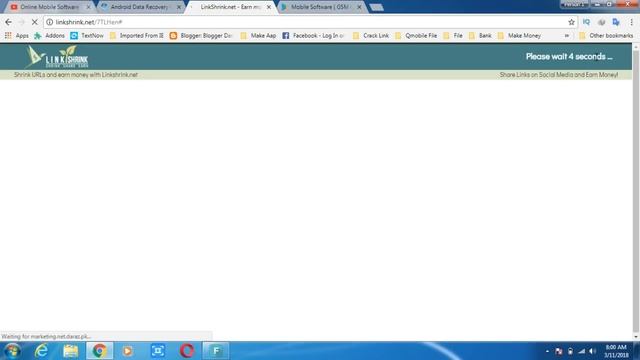
Task: Open the Blogger Dashboard bookmark
Action: [x=200, y=36]
